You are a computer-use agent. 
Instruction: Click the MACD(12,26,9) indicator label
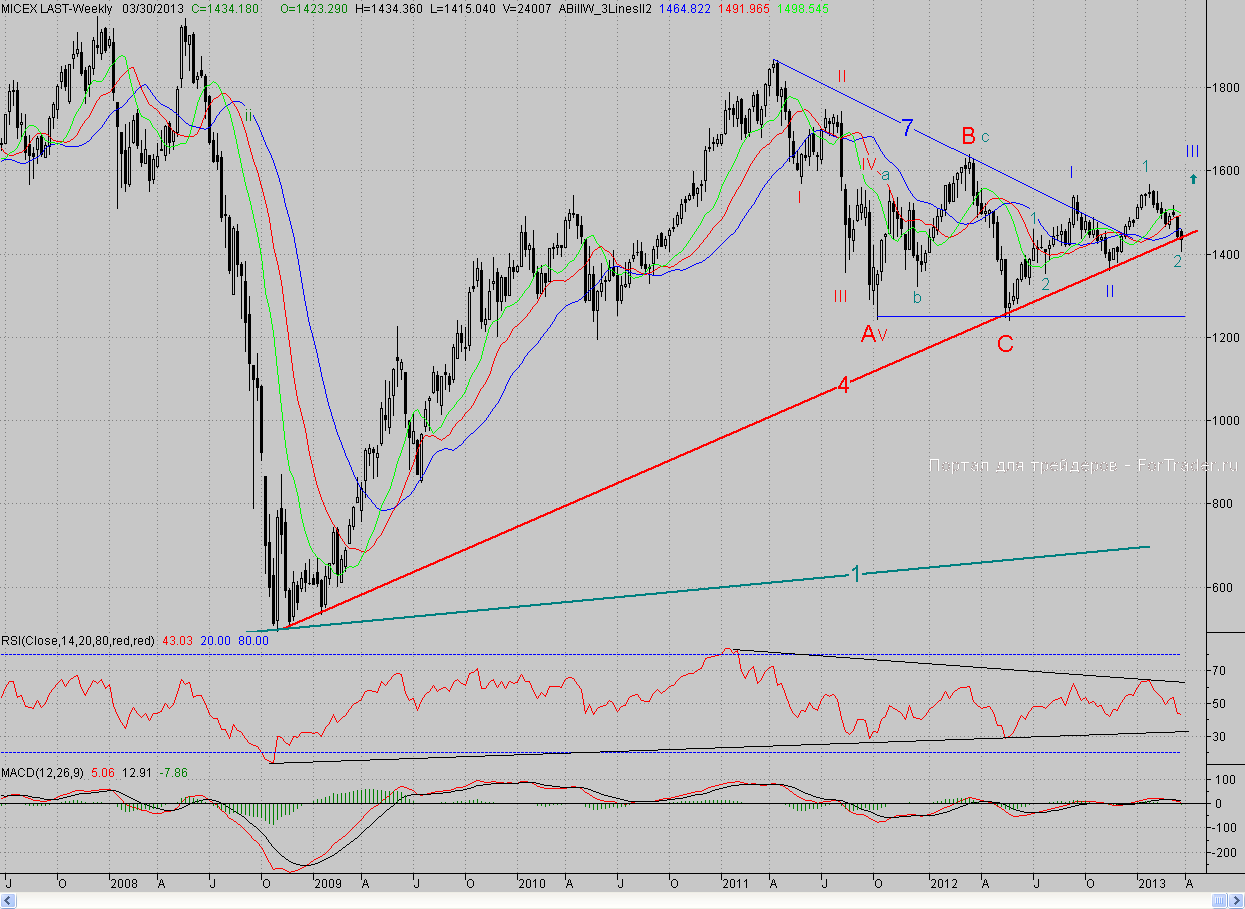point(42,772)
